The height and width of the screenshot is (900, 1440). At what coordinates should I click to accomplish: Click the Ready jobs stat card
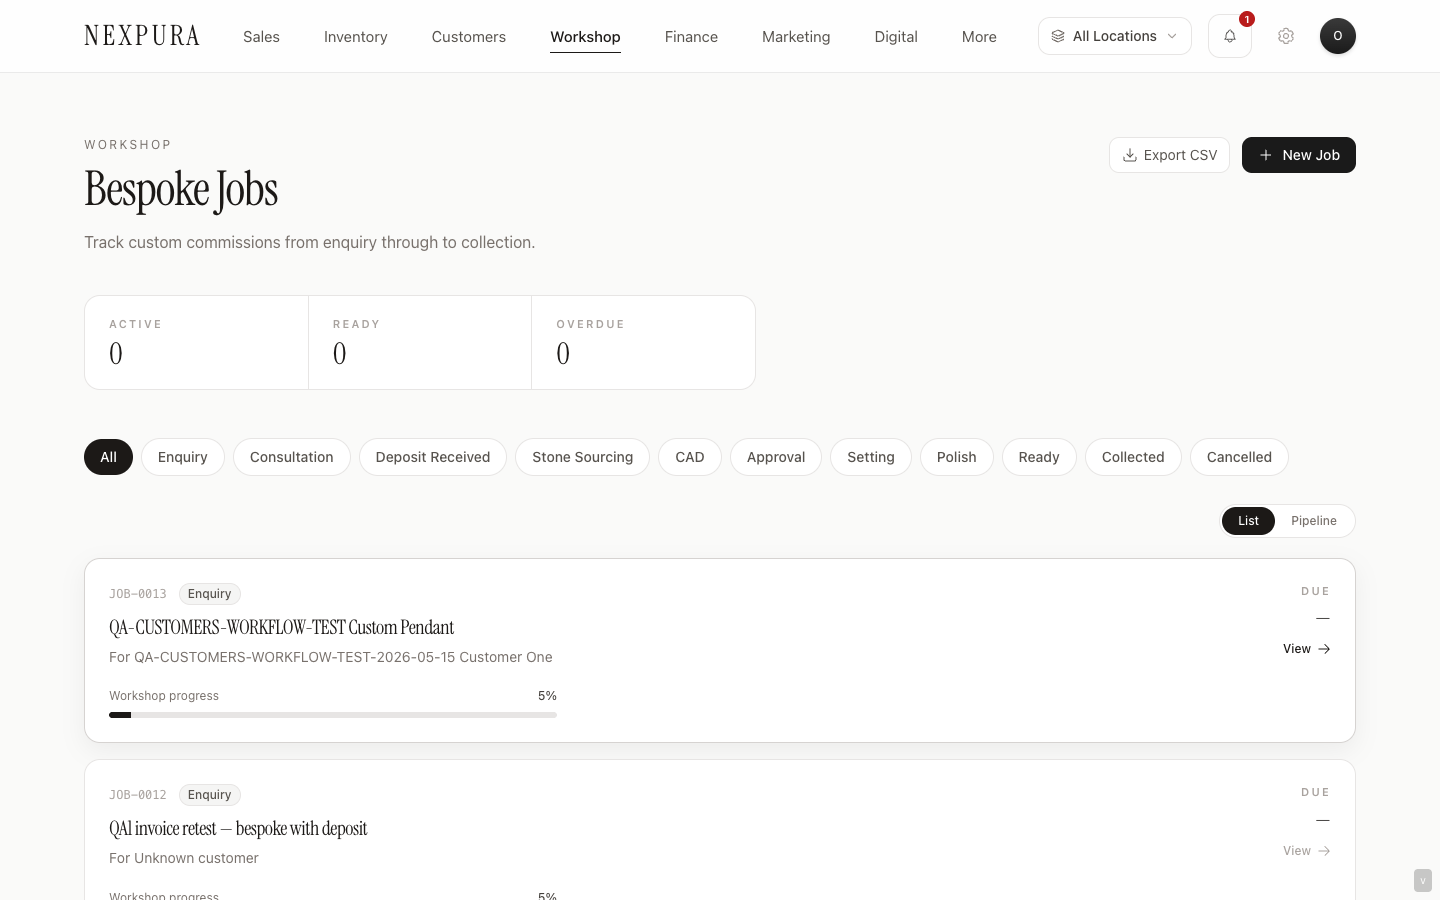coord(420,342)
